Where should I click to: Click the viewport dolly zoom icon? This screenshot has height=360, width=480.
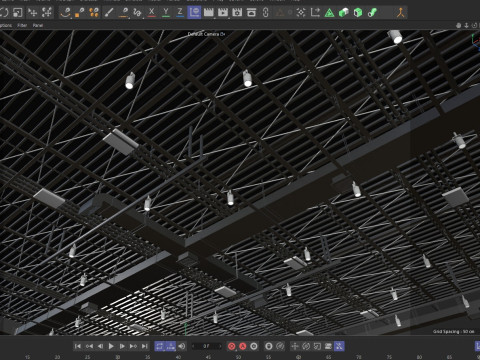point(466,25)
